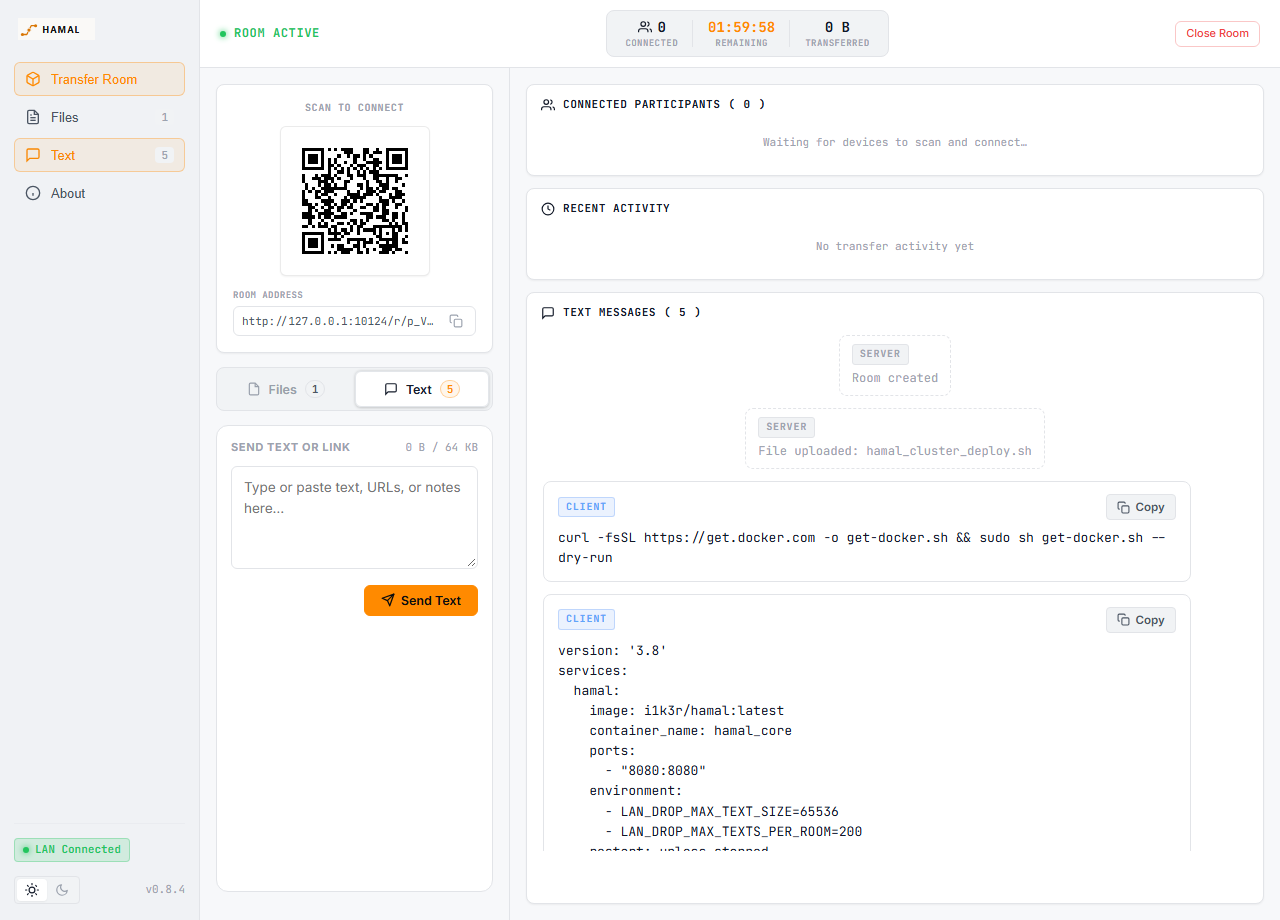Image resolution: width=1280 pixels, height=920 pixels.
Task: Click the 0 B / 64 KB size counter
Action: tap(441, 447)
